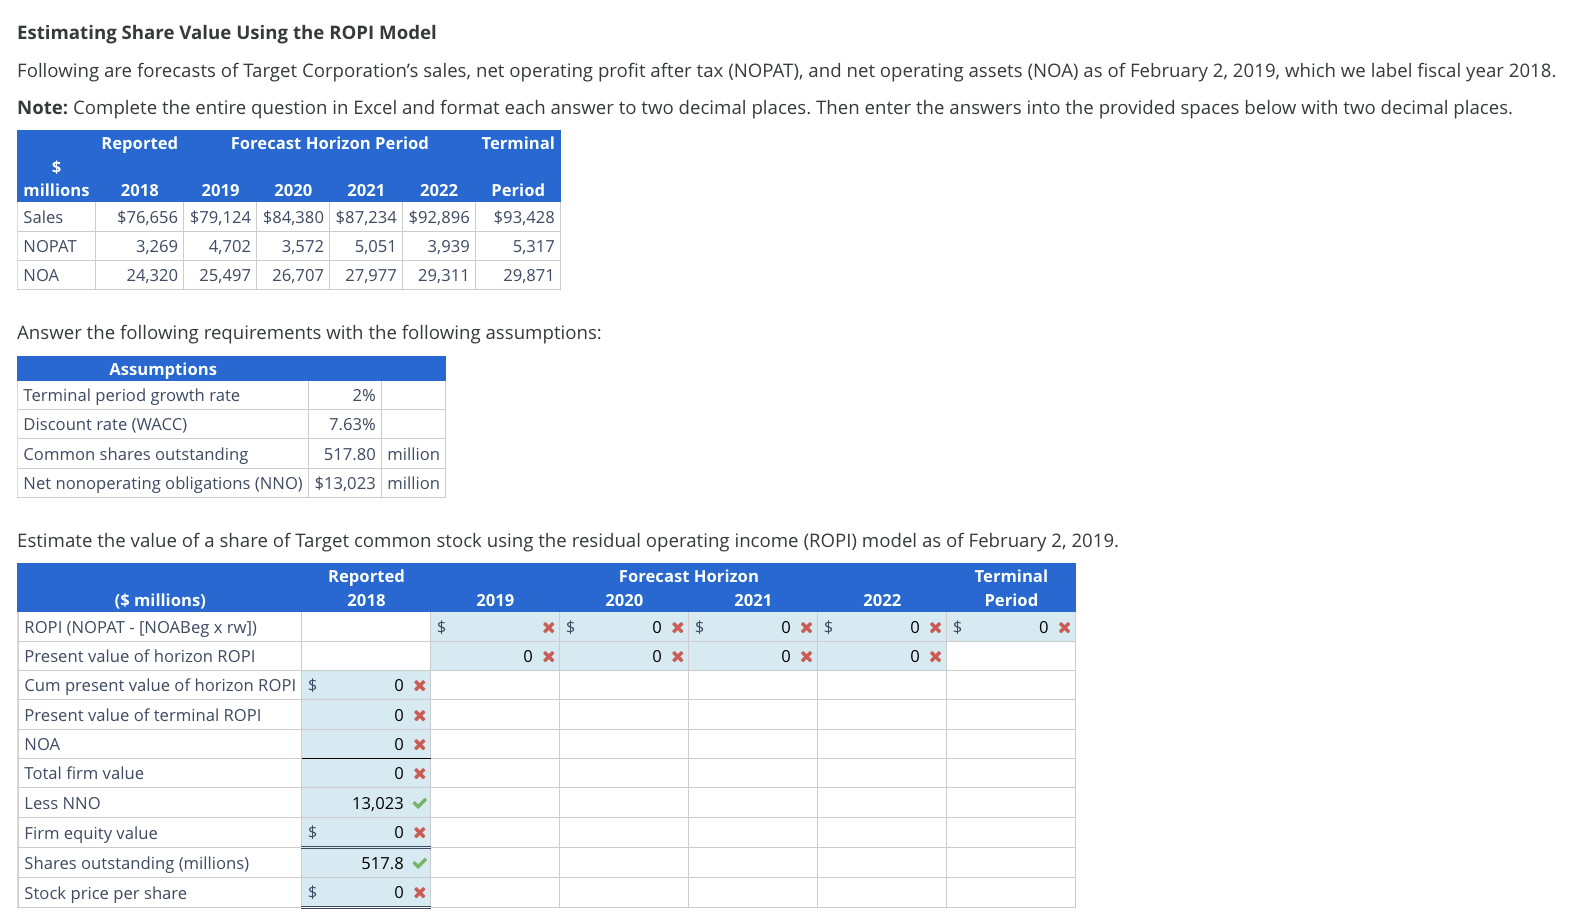Click the Terminal Period ROPI input field
The width and height of the screenshot is (1576, 924).
pos(1011,627)
